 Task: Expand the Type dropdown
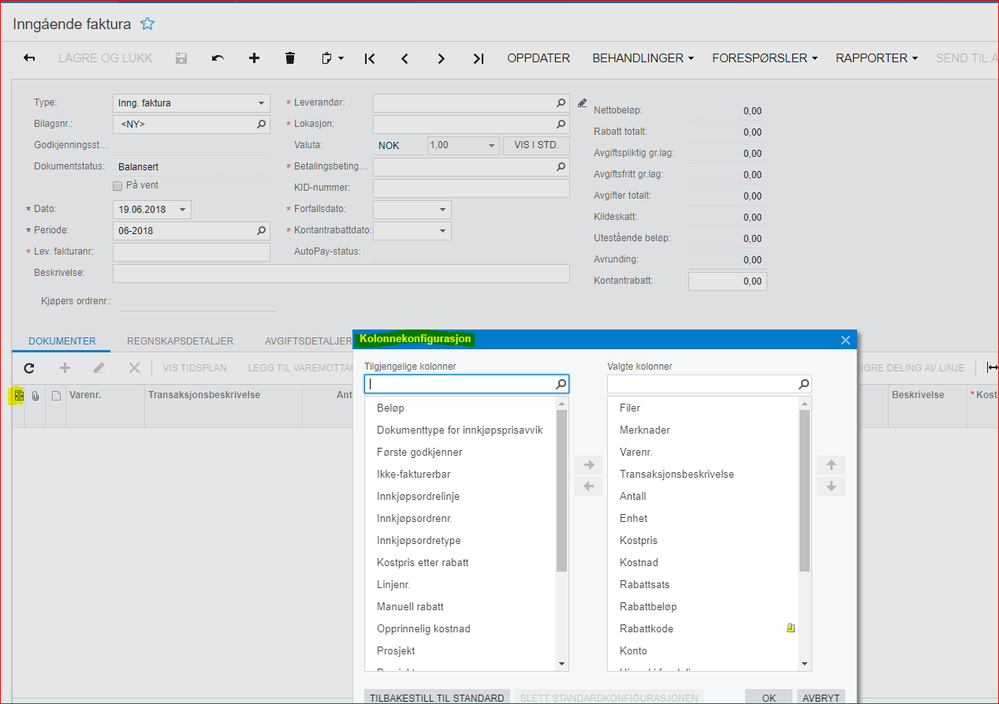[262, 103]
